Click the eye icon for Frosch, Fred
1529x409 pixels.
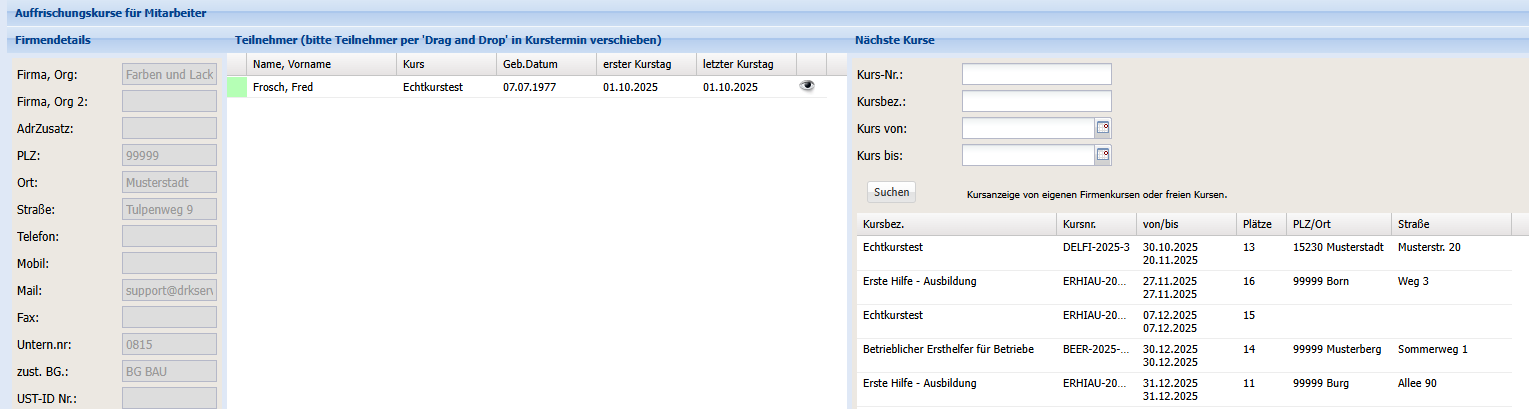[x=807, y=87]
